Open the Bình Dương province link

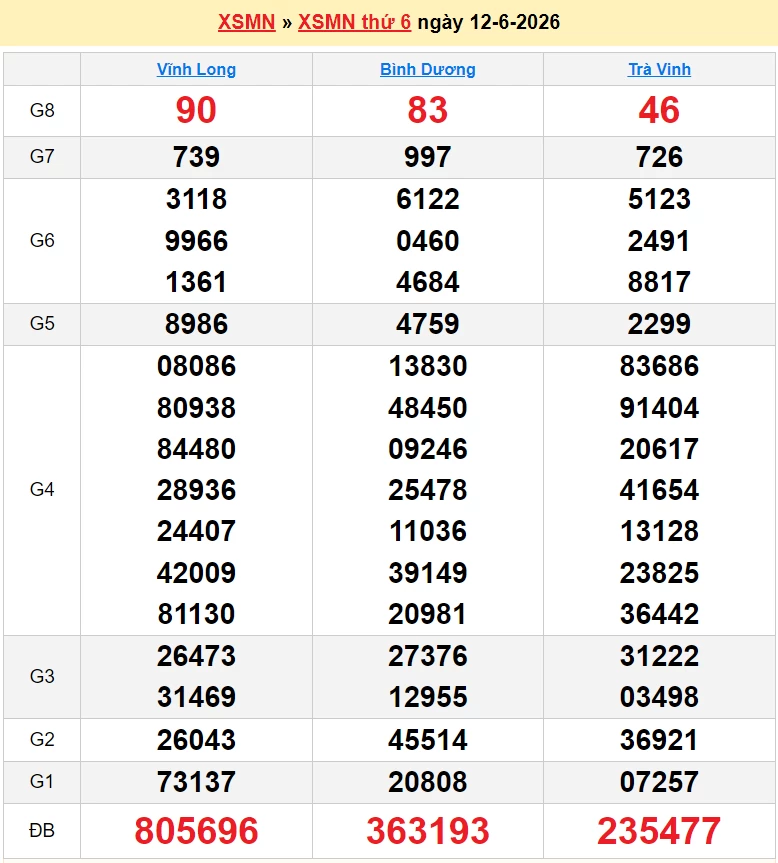428,69
